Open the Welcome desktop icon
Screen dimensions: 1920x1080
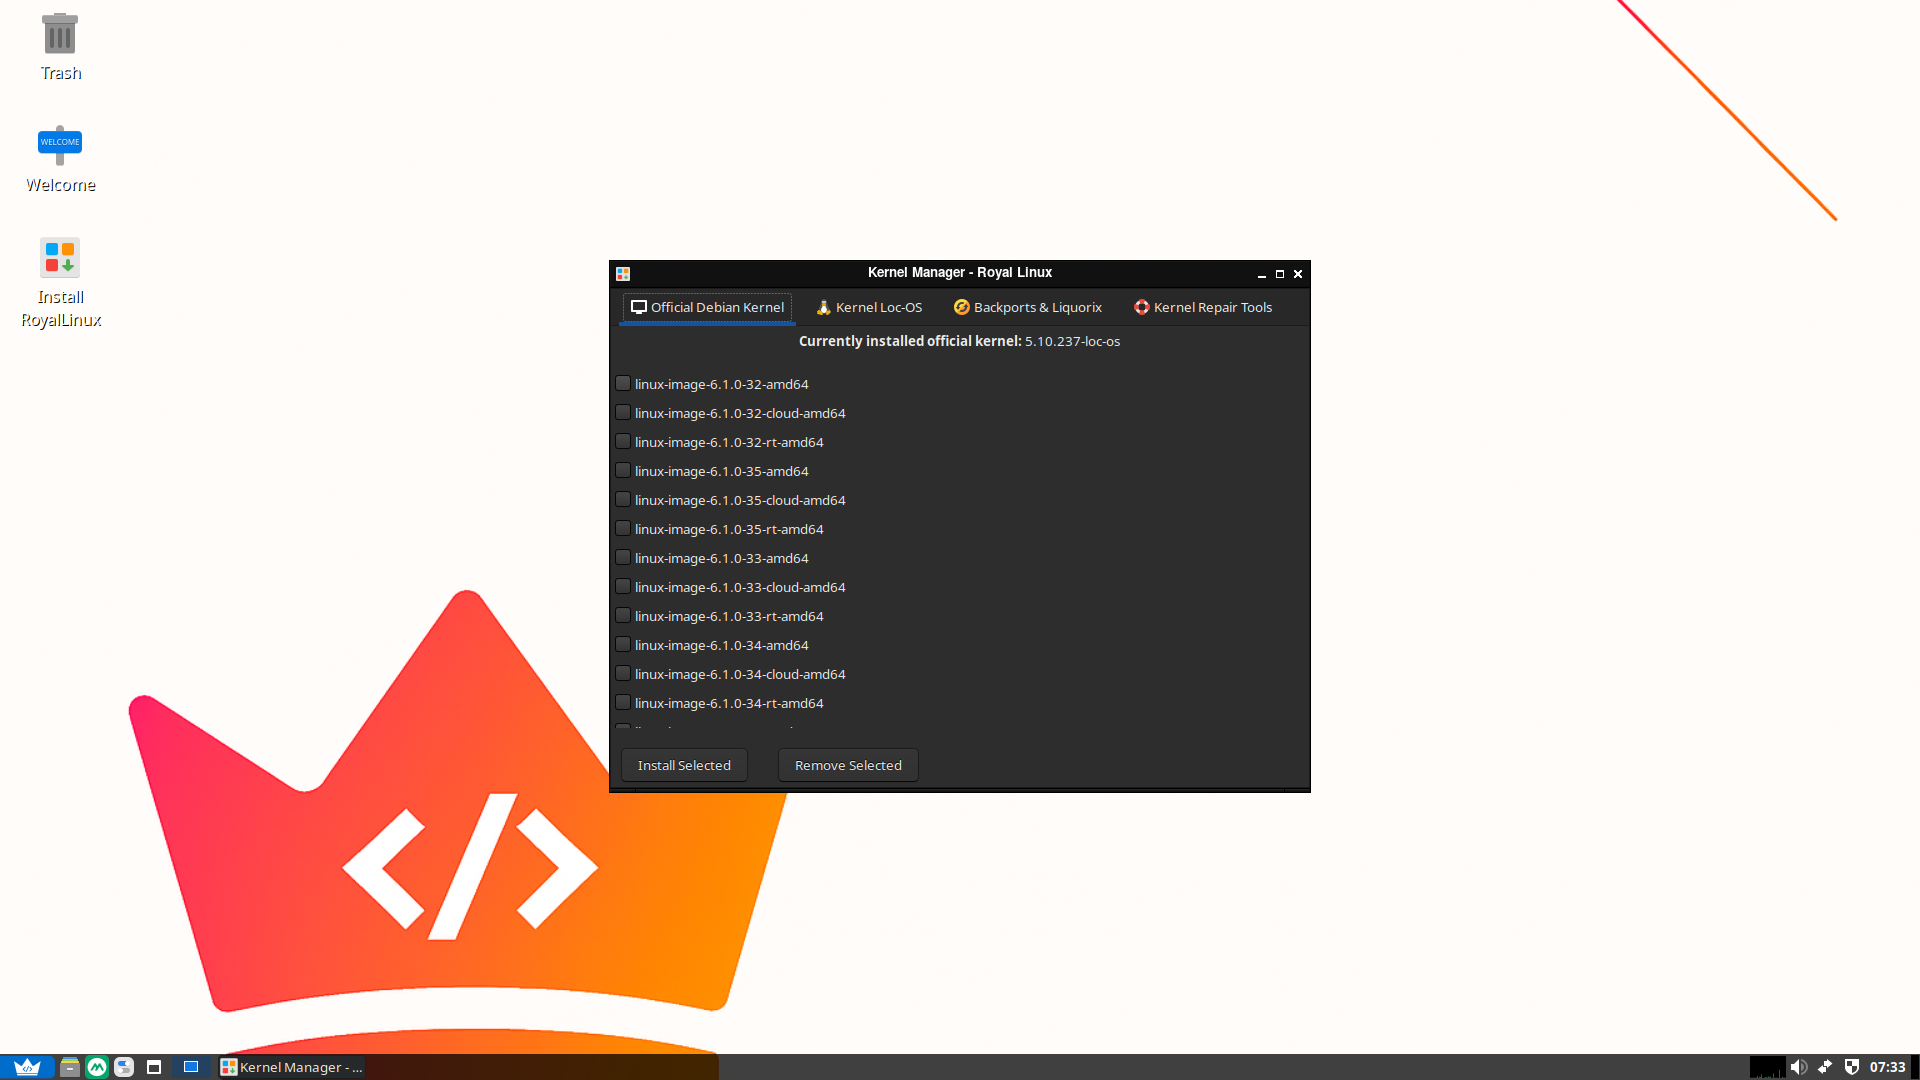(60, 158)
